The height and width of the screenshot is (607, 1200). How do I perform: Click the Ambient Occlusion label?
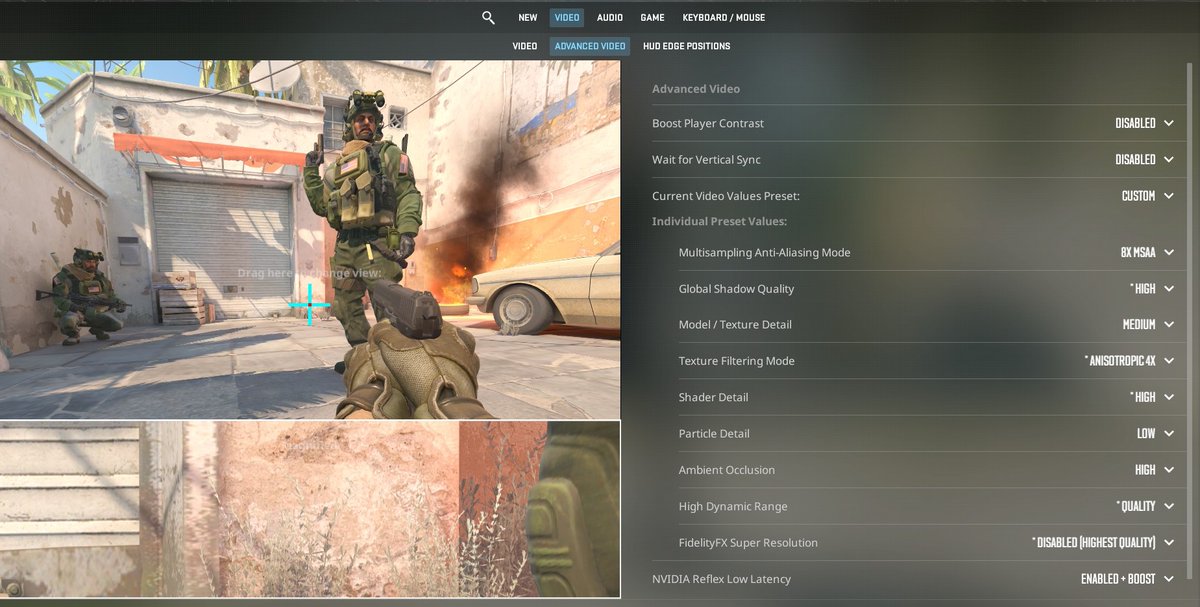point(726,470)
